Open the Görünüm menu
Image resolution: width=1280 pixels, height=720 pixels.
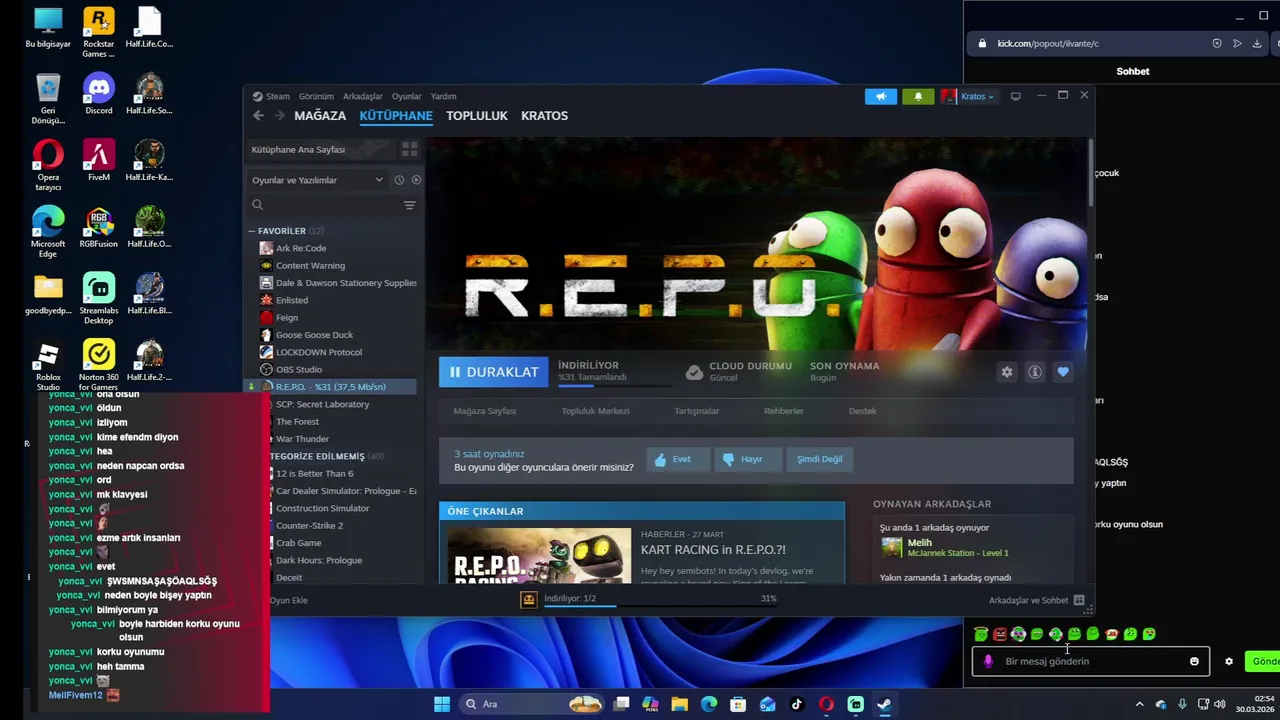point(316,97)
